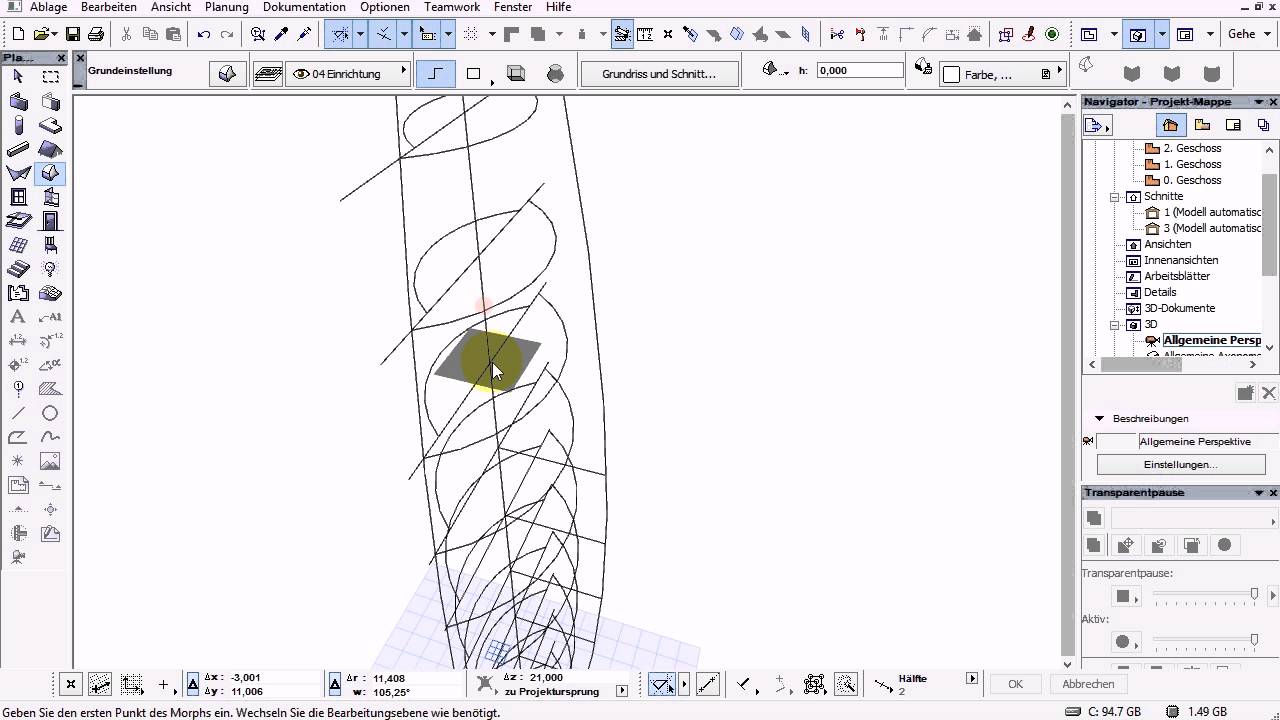Click the Farbe color swatch
The image size is (1280, 720).
pyautogui.click(x=951, y=75)
